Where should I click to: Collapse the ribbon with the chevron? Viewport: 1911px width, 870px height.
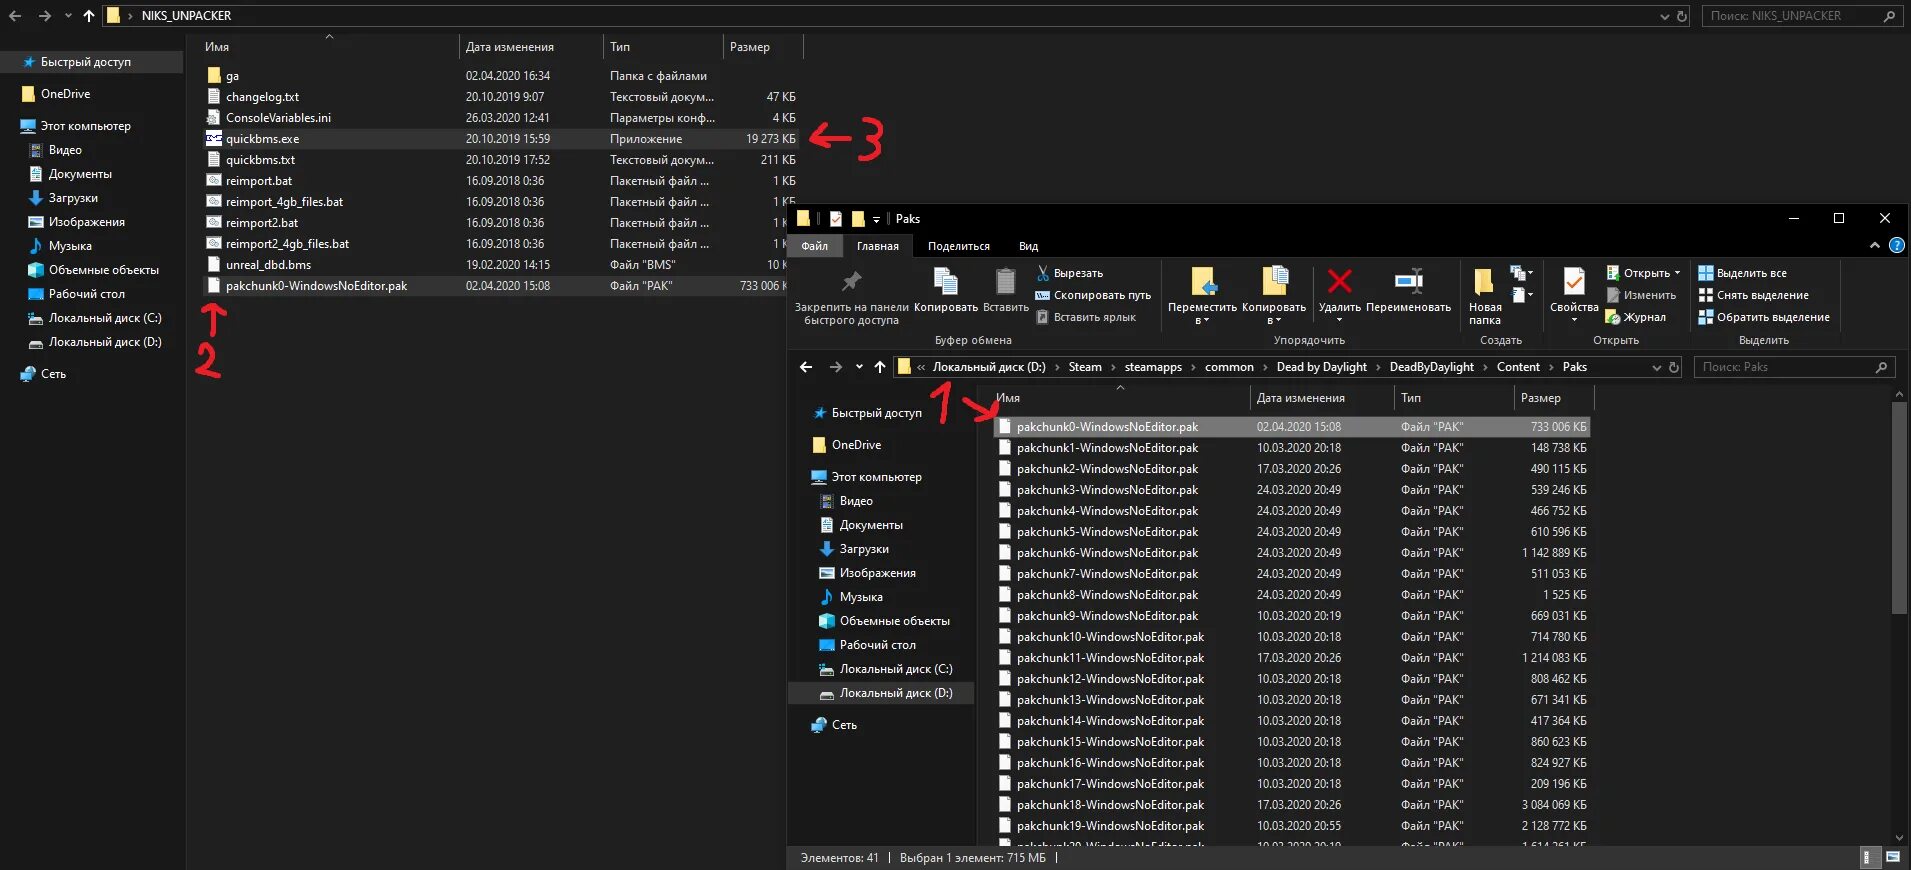(1874, 245)
